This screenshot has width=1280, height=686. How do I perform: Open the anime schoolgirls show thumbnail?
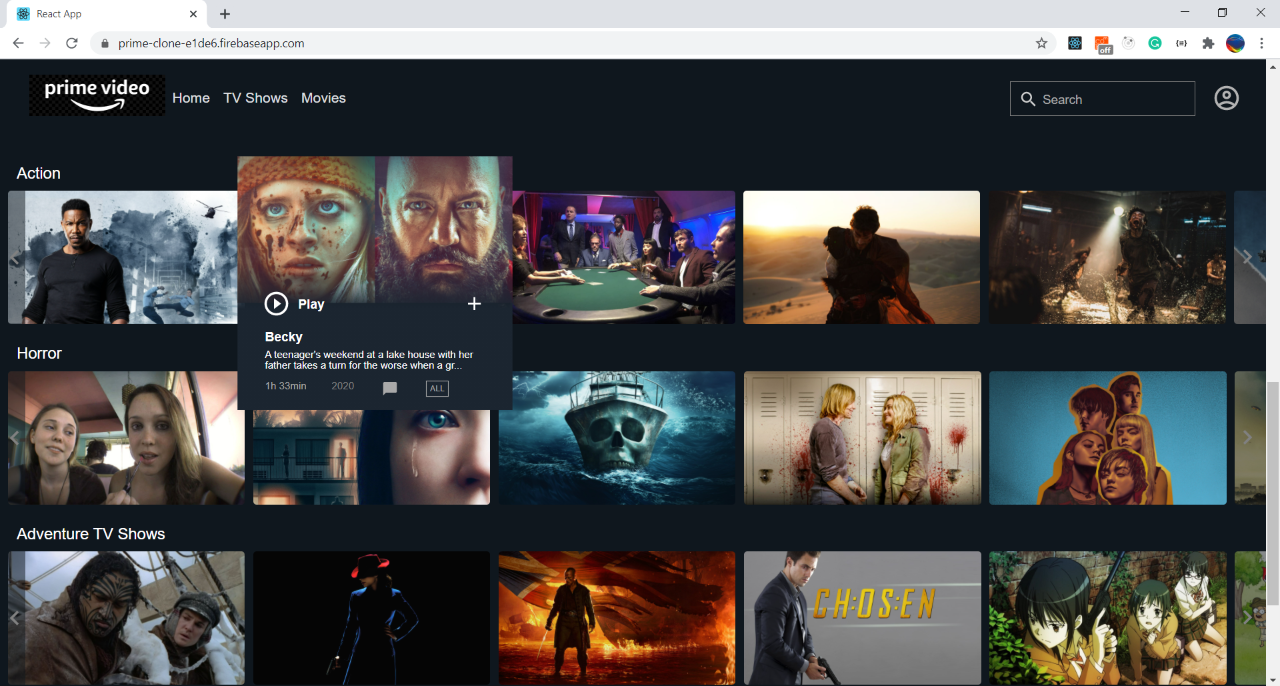pos(1108,618)
